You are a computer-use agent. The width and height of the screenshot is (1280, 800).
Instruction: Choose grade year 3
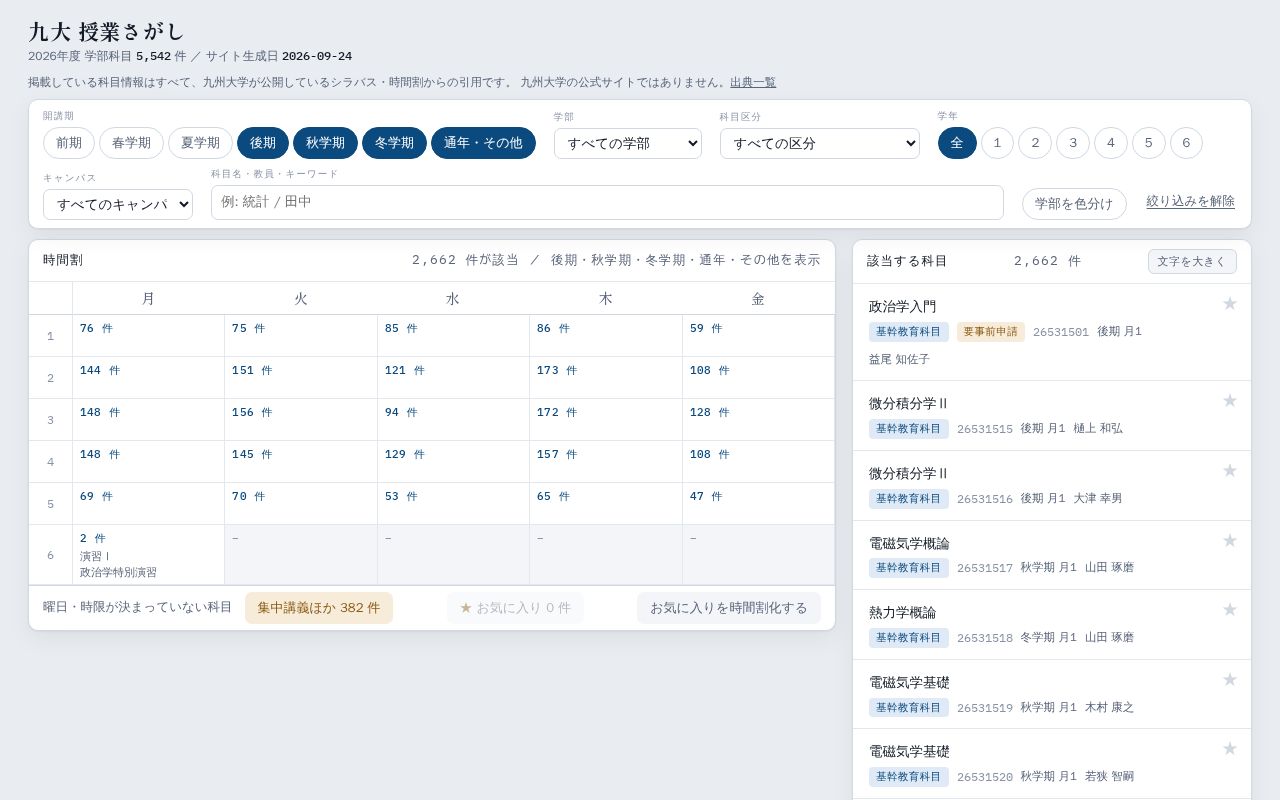[x=1073, y=143]
